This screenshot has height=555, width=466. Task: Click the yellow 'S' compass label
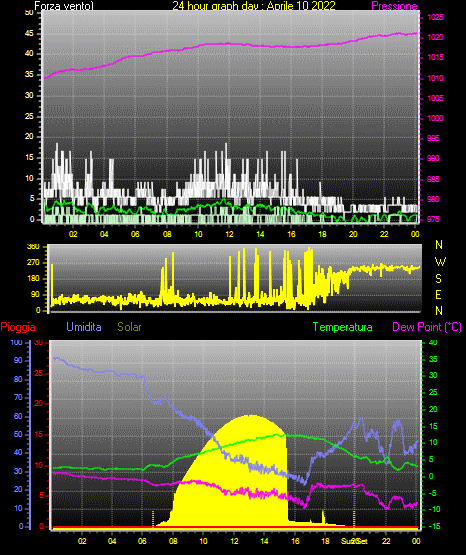tap(438, 279)
